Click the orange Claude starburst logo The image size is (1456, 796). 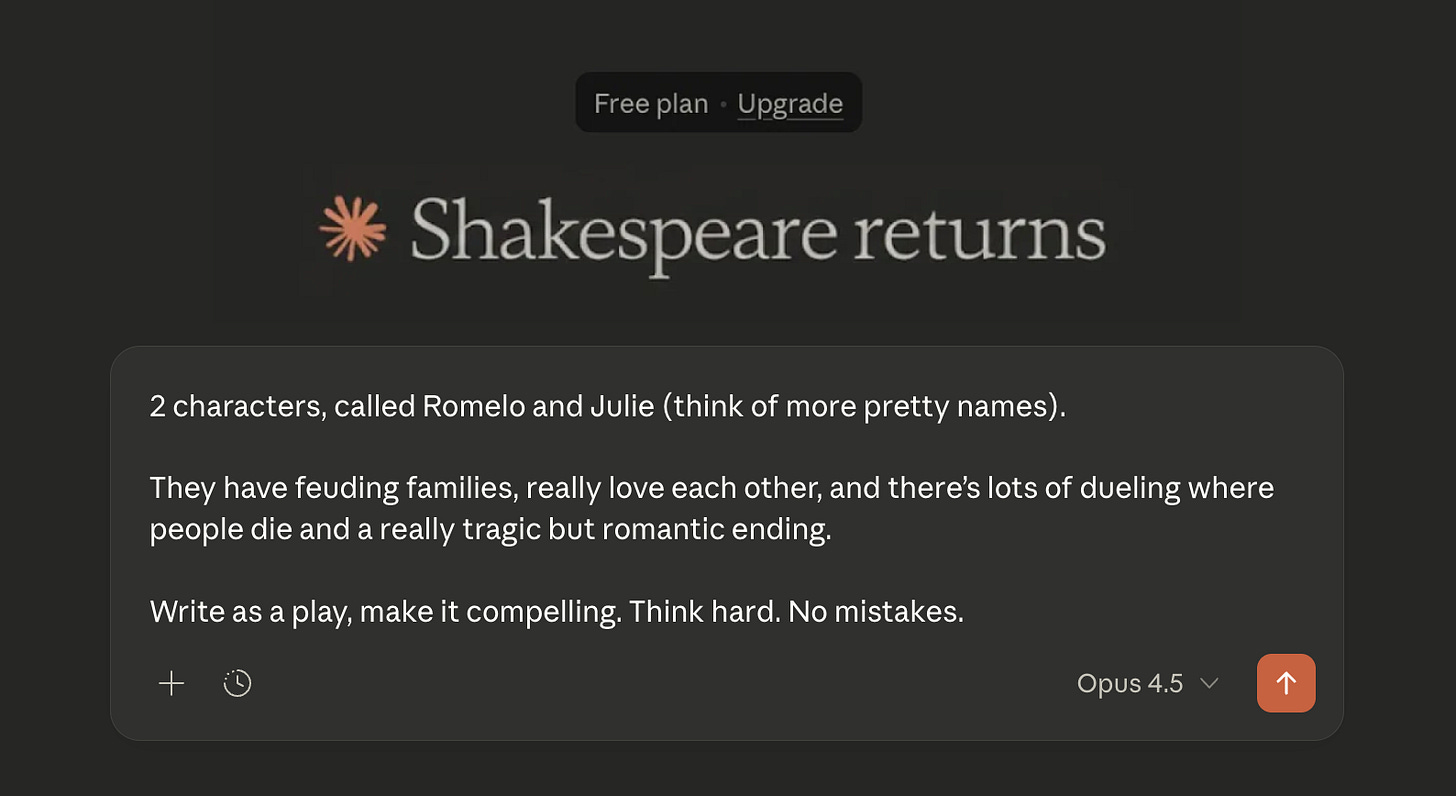pos(352,228)
